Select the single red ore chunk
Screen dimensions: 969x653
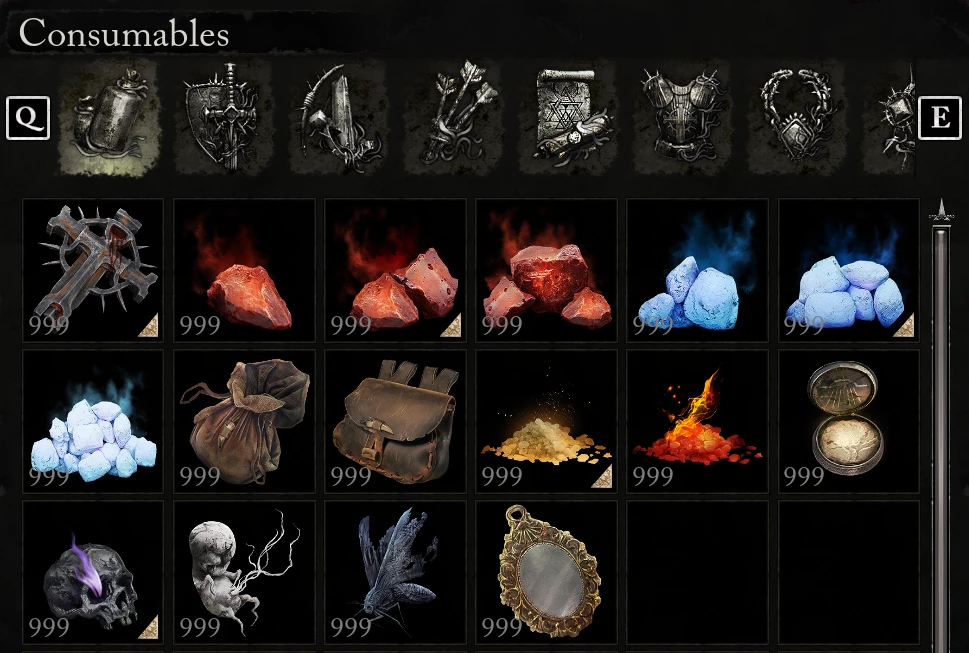(244, 270)
